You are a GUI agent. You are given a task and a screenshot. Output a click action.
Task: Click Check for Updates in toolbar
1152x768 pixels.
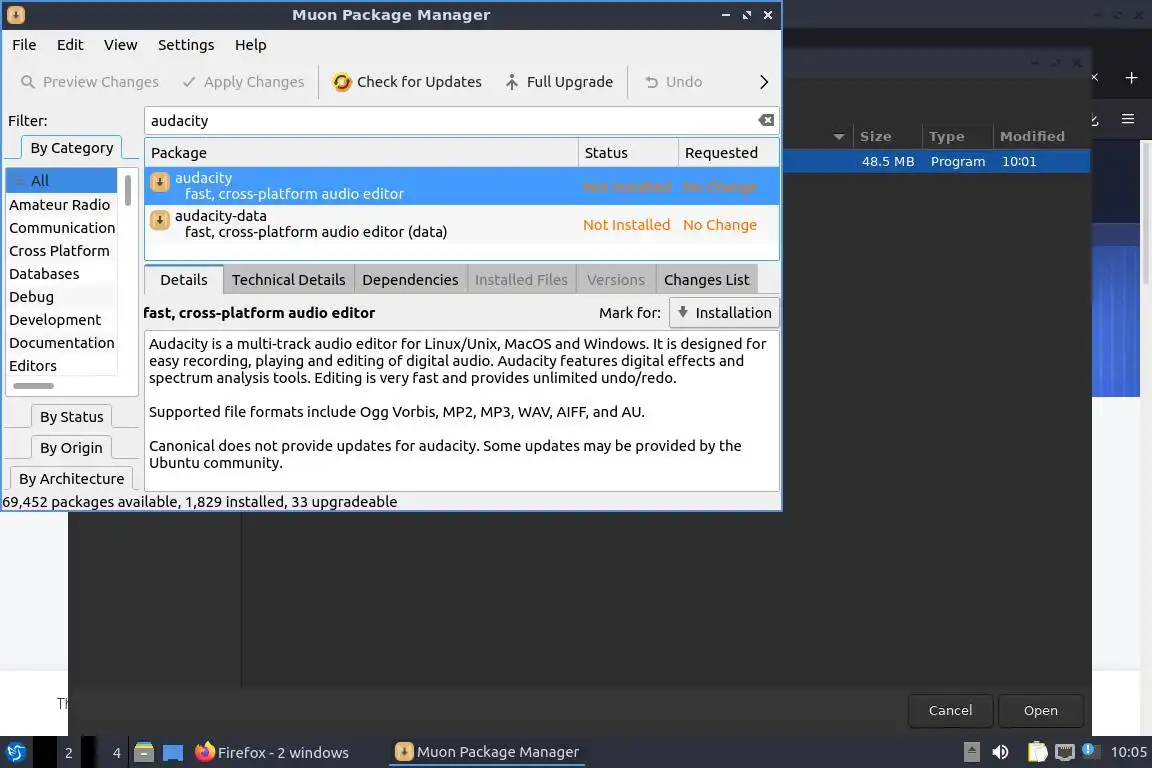click(407, 82)
